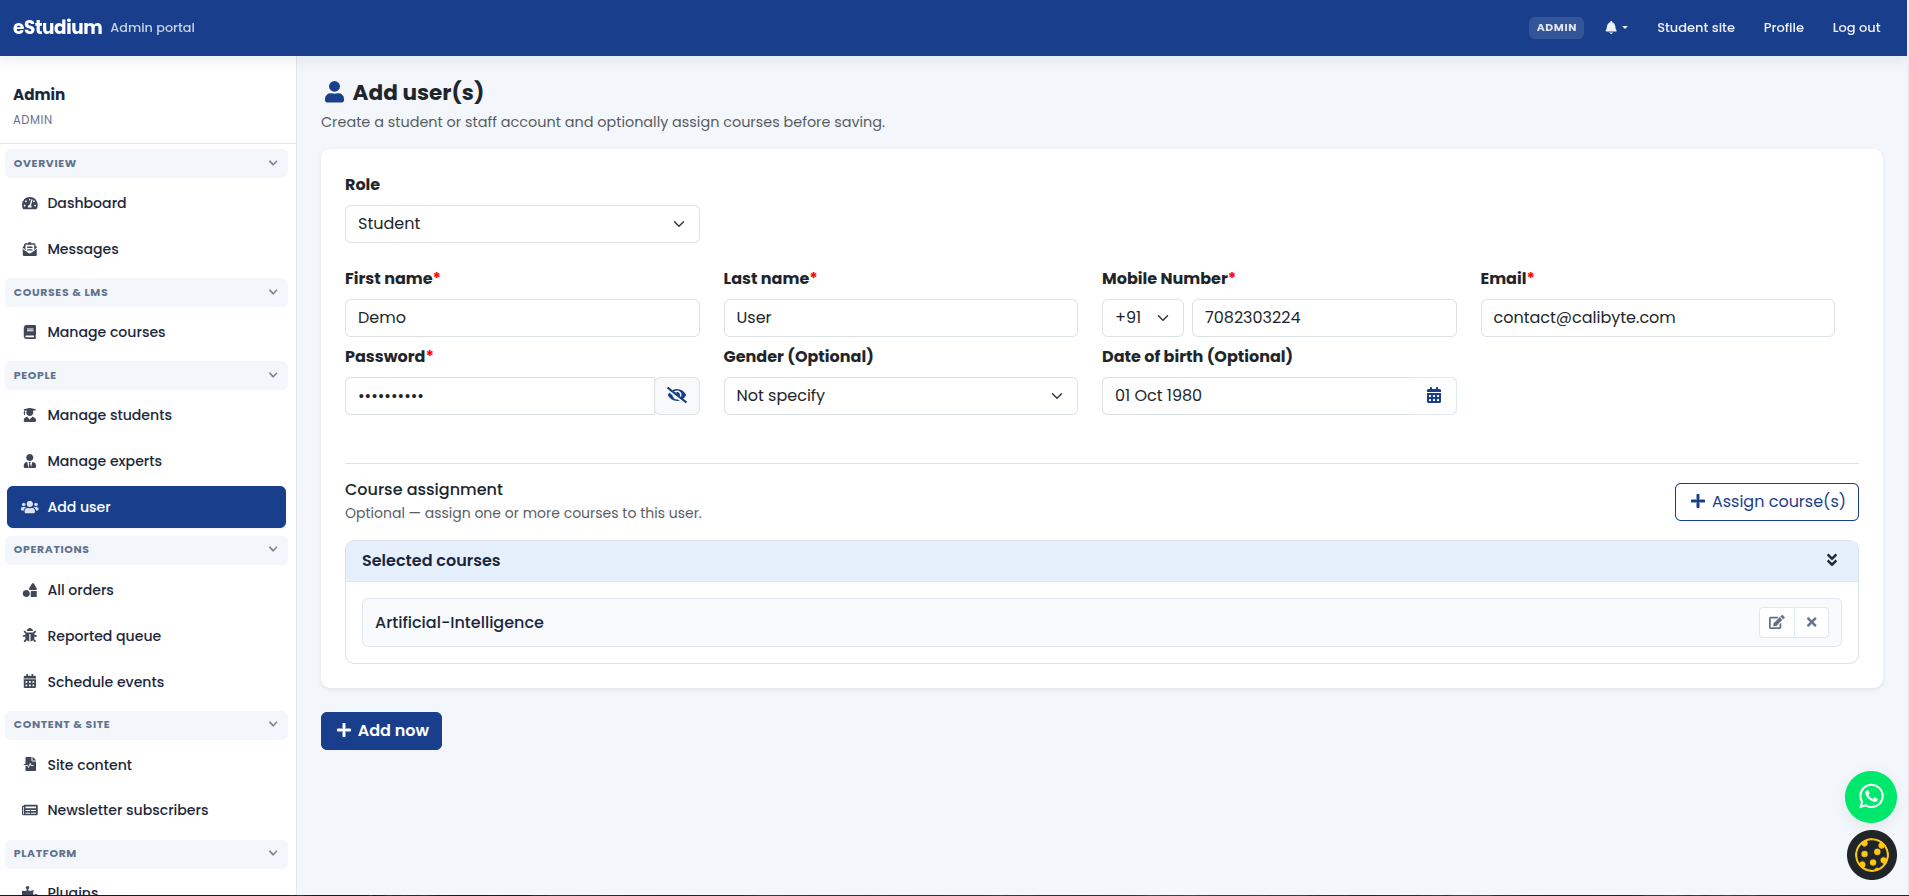1909x896 pixels.
Task: Open the date of birth calendar icon
Action: pos(1434,396)
